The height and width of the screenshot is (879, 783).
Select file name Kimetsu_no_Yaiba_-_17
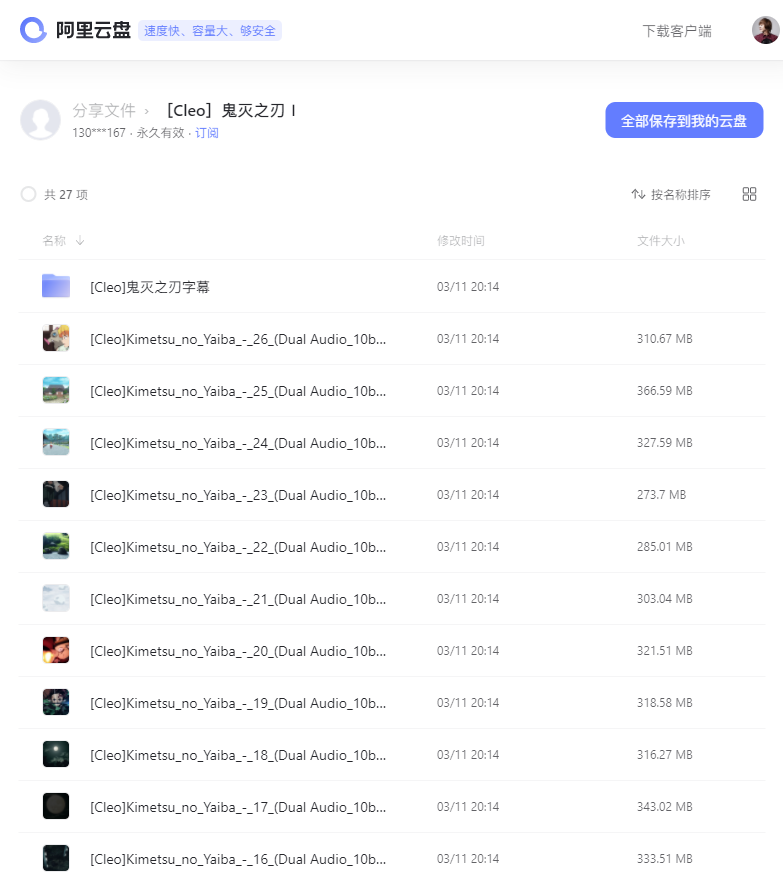click(x=238, y=807)
